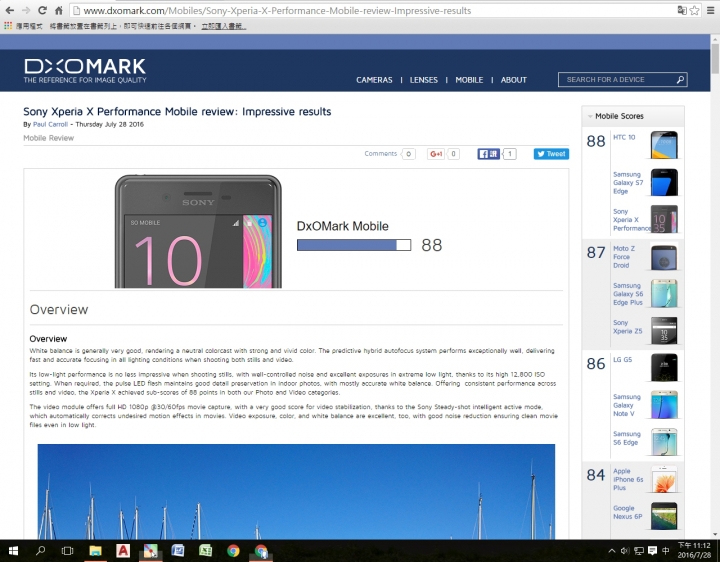Screen dimensions: 720x562
Task: Open the action center notification icon
Action: [652, 551]
